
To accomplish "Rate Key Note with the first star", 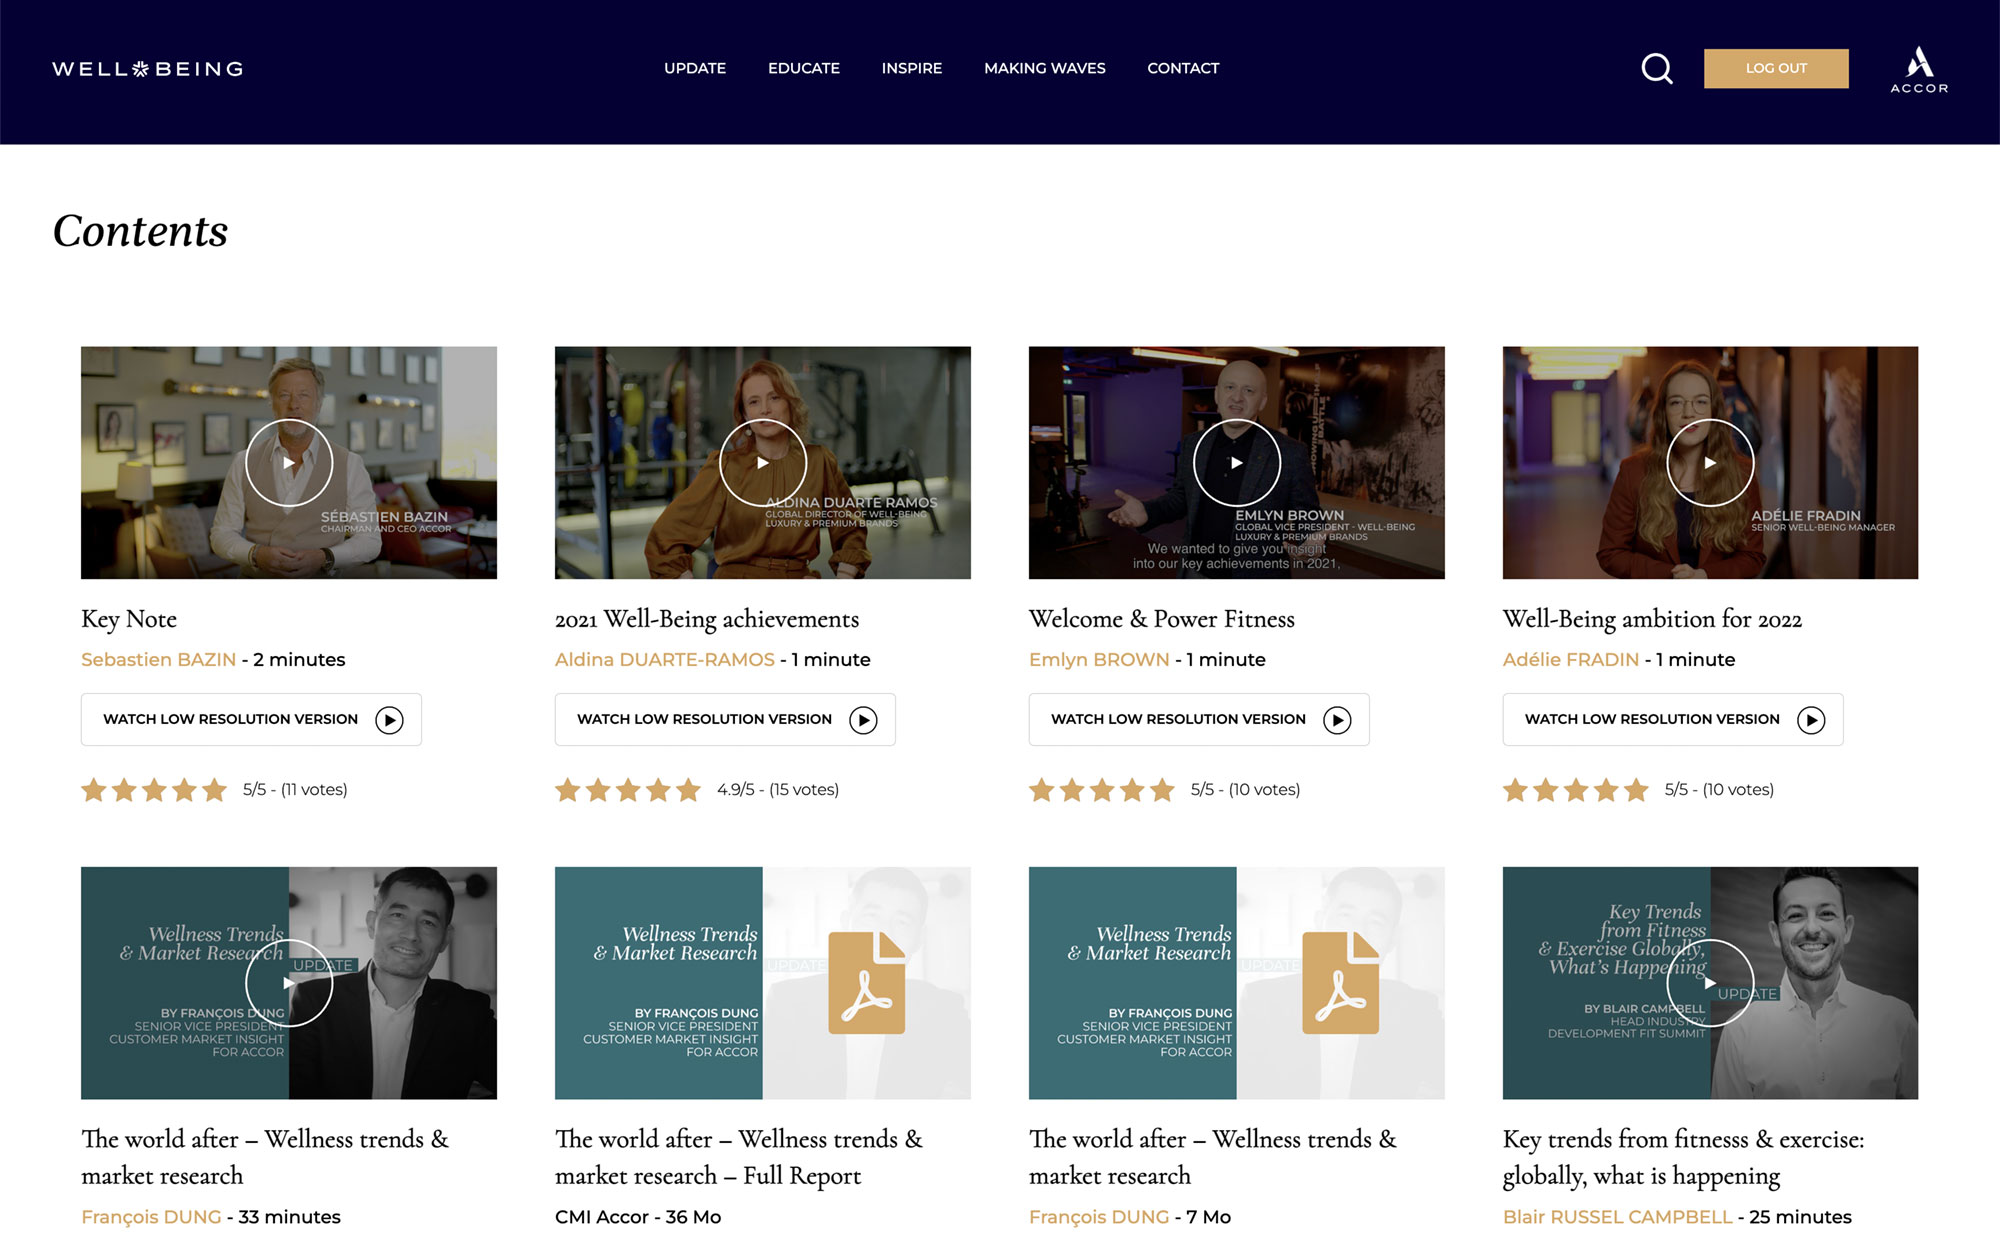I will point(94,790).
